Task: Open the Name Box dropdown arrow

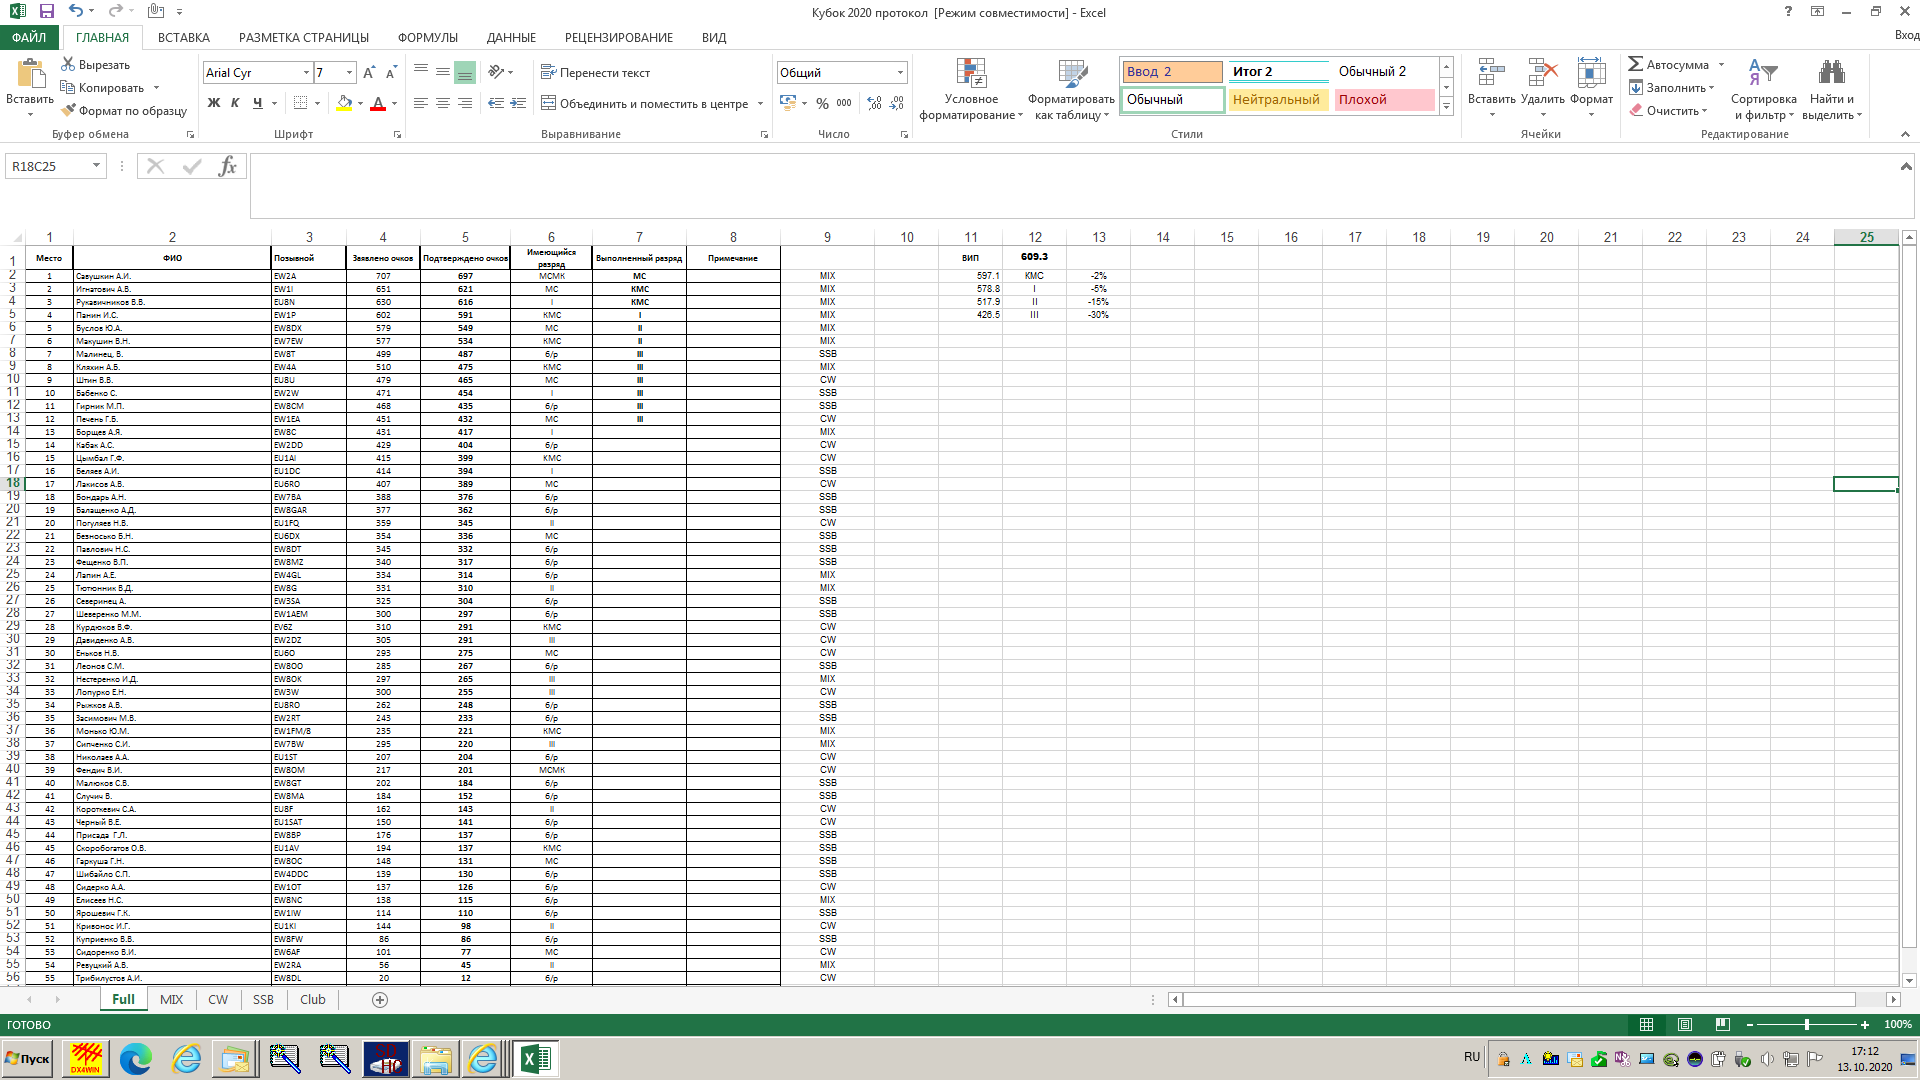Action: (96, 166)
